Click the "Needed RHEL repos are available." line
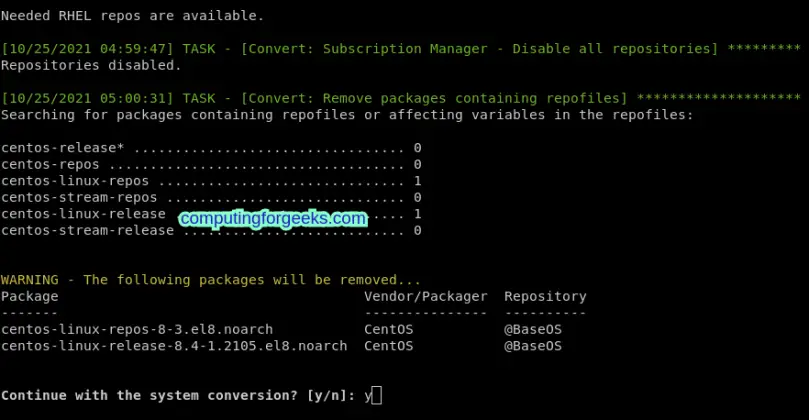Image resolution: width=809 pixels, height=420 pixels. (133, 16)
